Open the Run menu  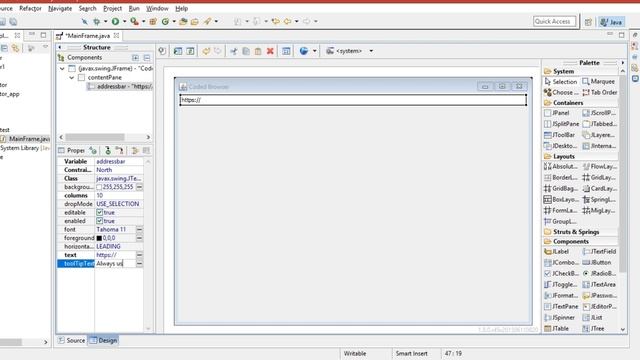coord(134,8)
